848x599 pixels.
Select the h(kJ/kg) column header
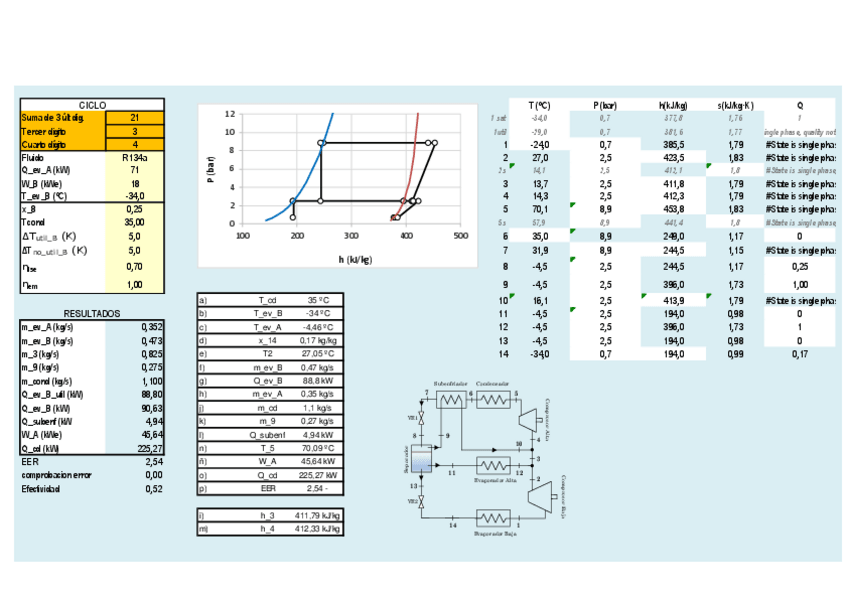tap(673, 105)
